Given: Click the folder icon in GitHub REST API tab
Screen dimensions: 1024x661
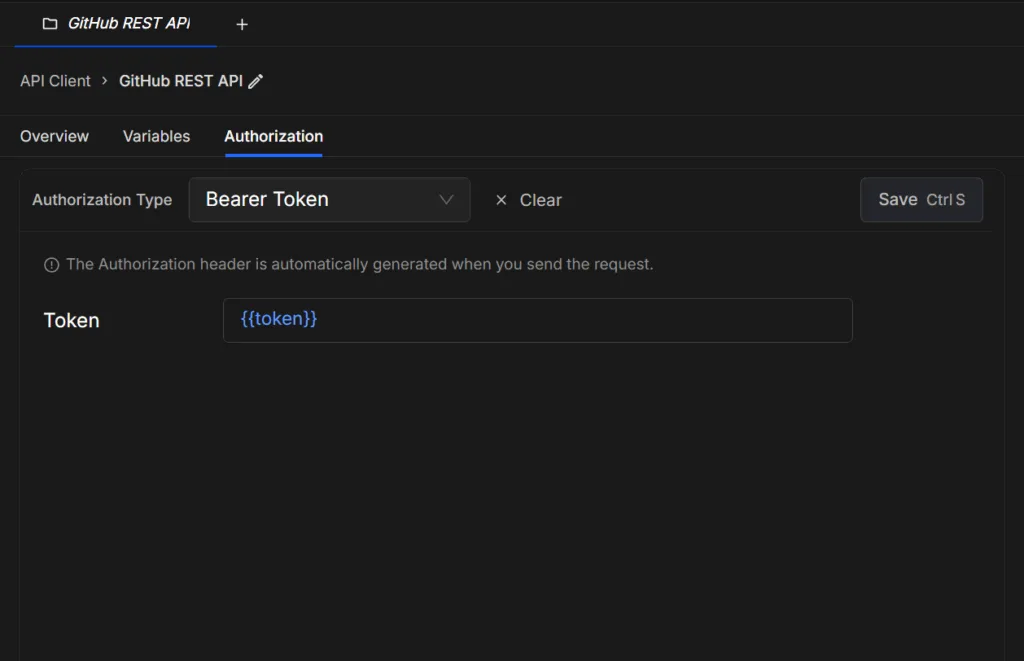Looking at the screenshot, I should [50, 24].
